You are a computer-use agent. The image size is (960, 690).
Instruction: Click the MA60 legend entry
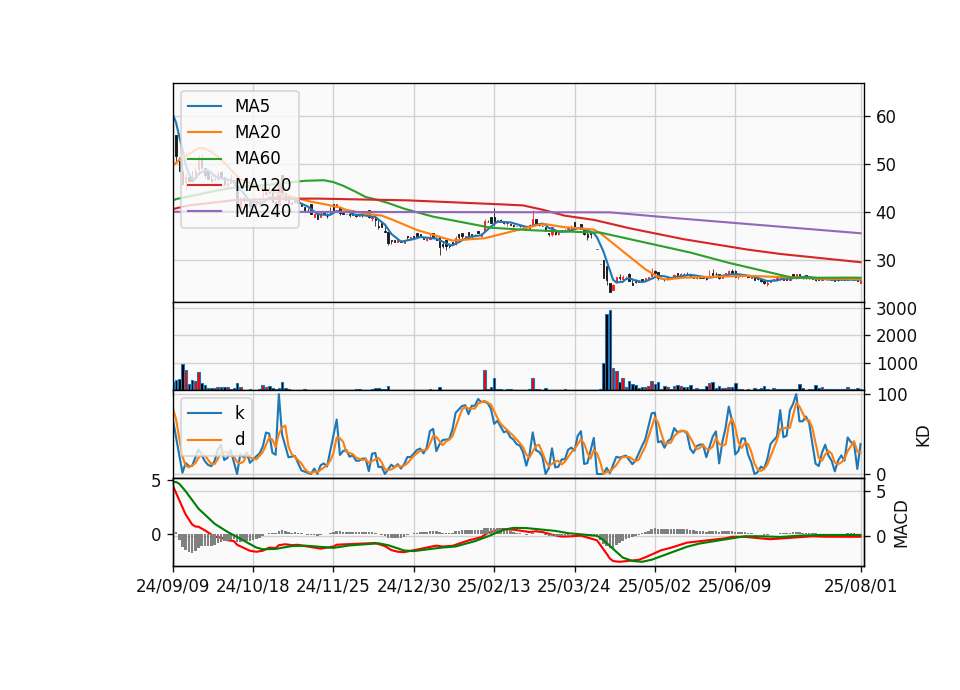233,158
